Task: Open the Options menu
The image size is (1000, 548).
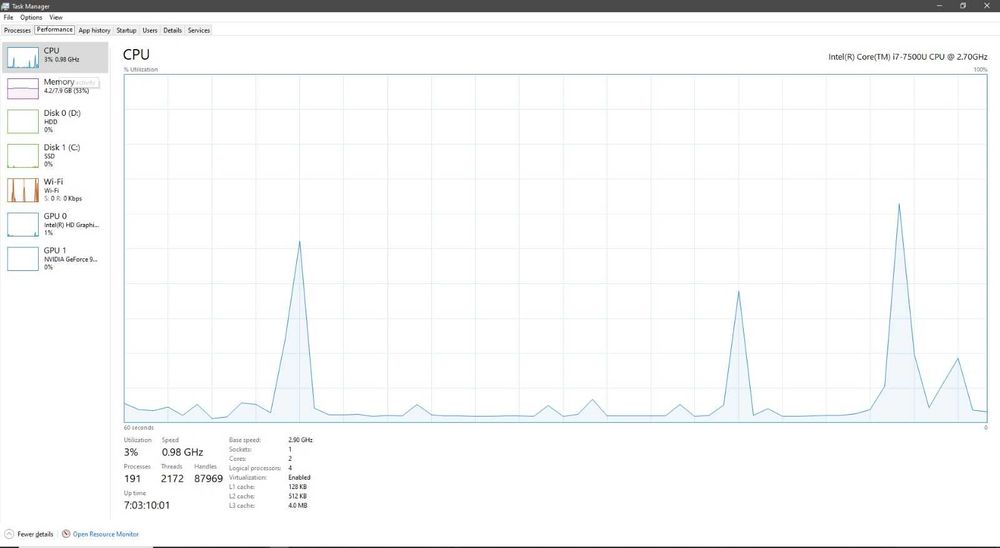Action: pos(31,17)
